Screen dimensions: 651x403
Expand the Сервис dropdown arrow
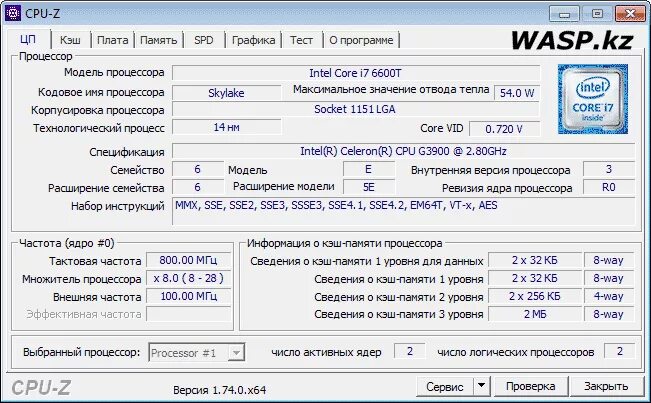(482, 386)
